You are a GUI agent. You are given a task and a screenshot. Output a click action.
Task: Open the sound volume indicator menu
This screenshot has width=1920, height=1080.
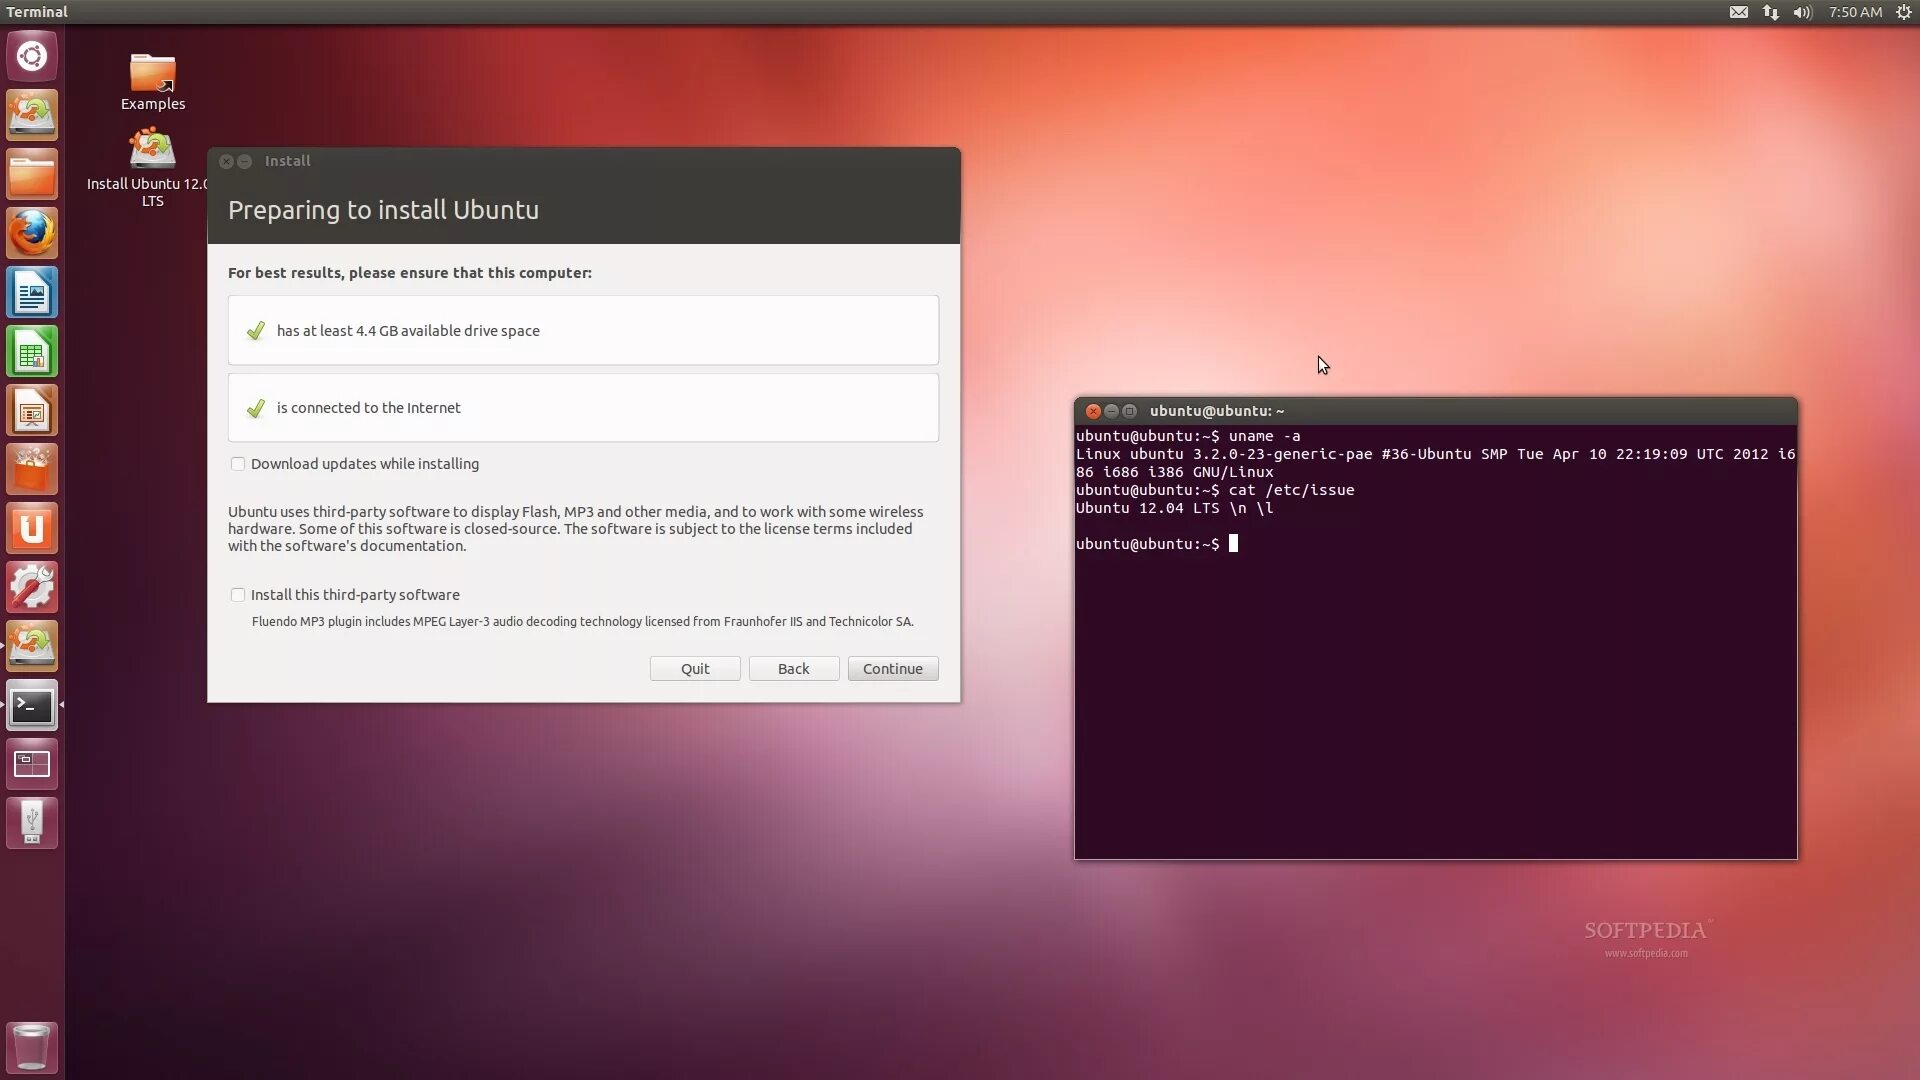click(1802, 12)
